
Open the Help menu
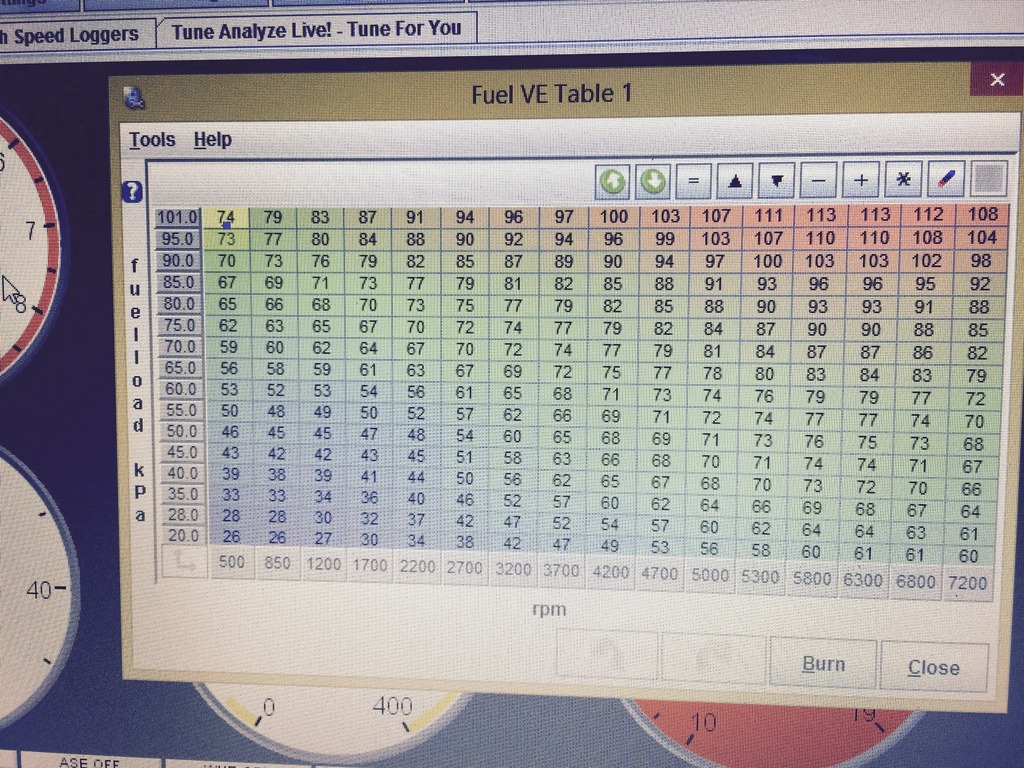[212, 140]
